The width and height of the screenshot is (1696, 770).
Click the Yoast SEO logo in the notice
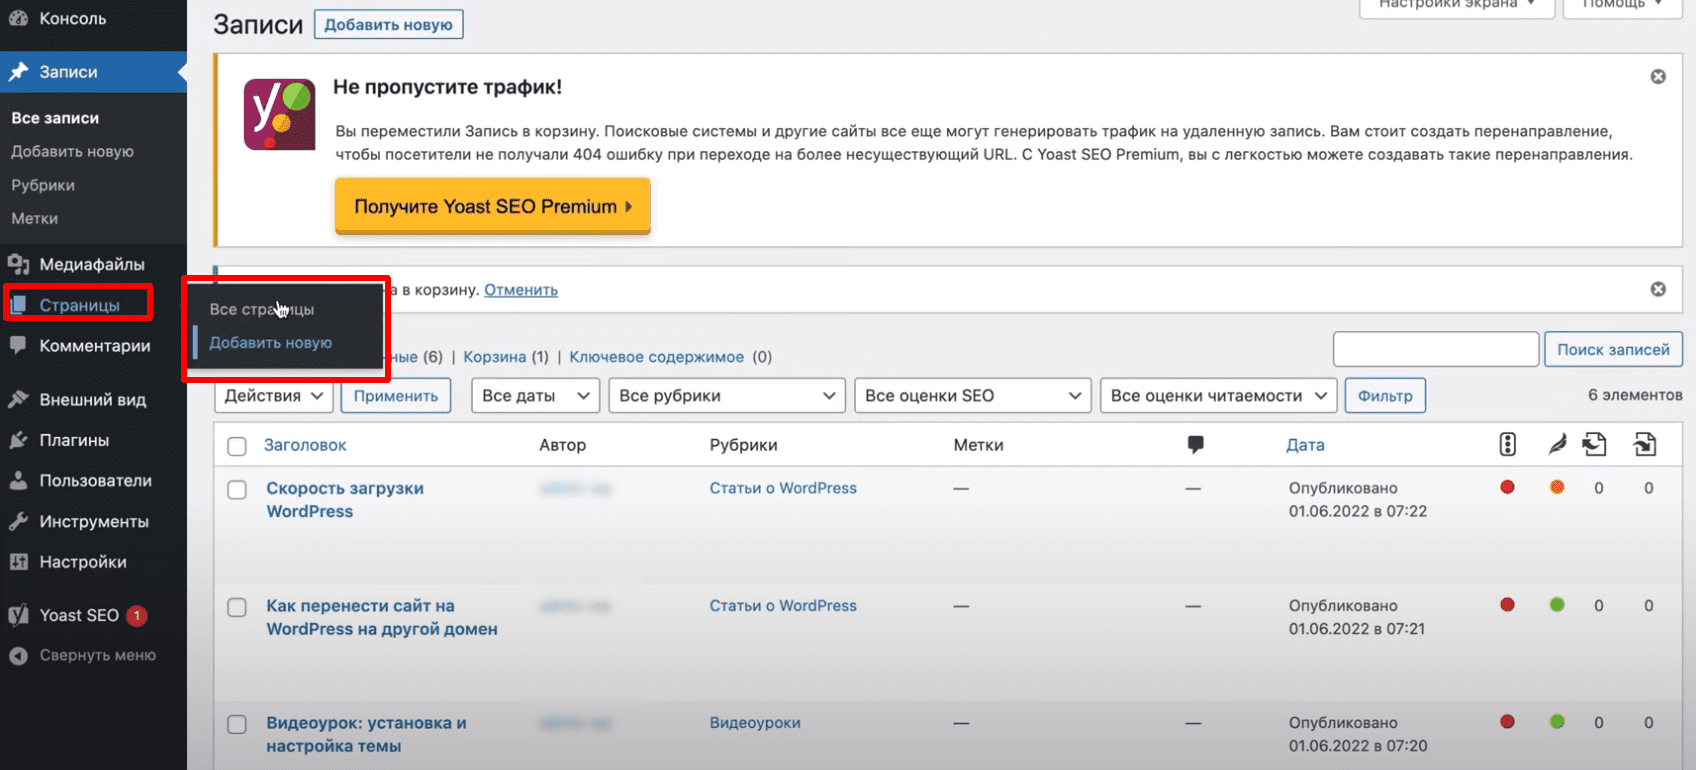[279, 114]
